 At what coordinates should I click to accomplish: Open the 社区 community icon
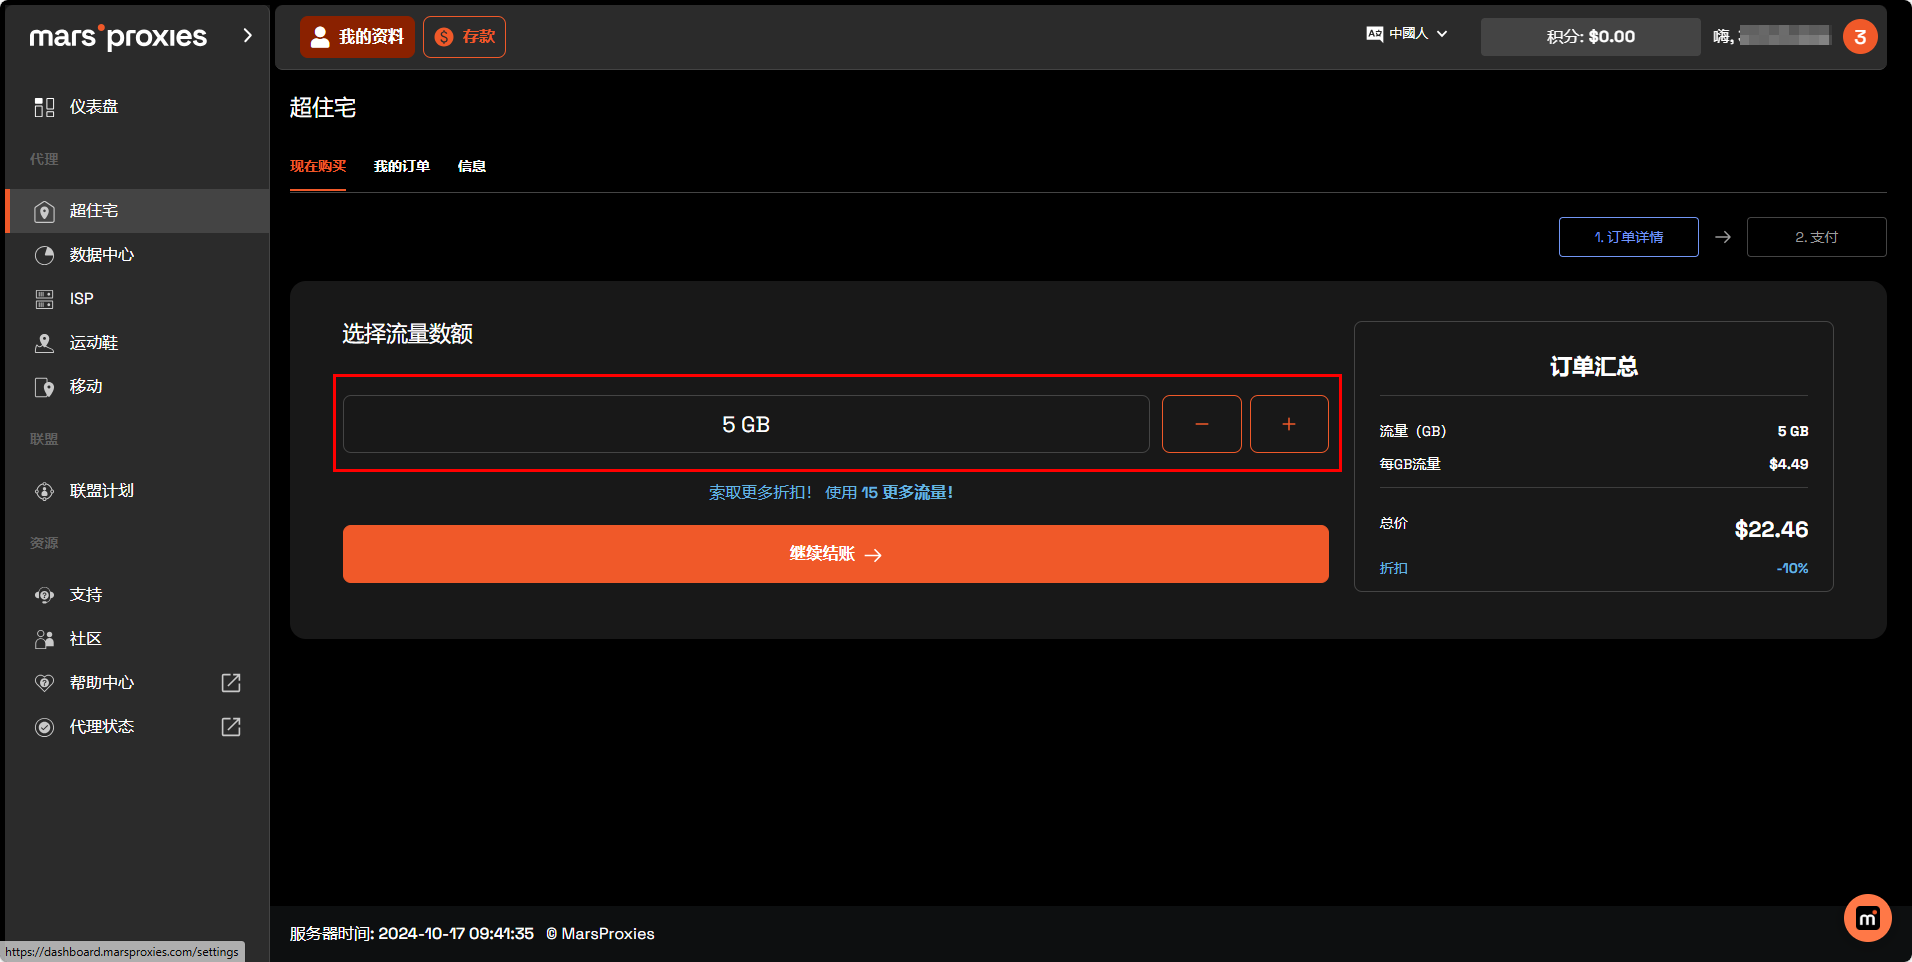[44, 639]
